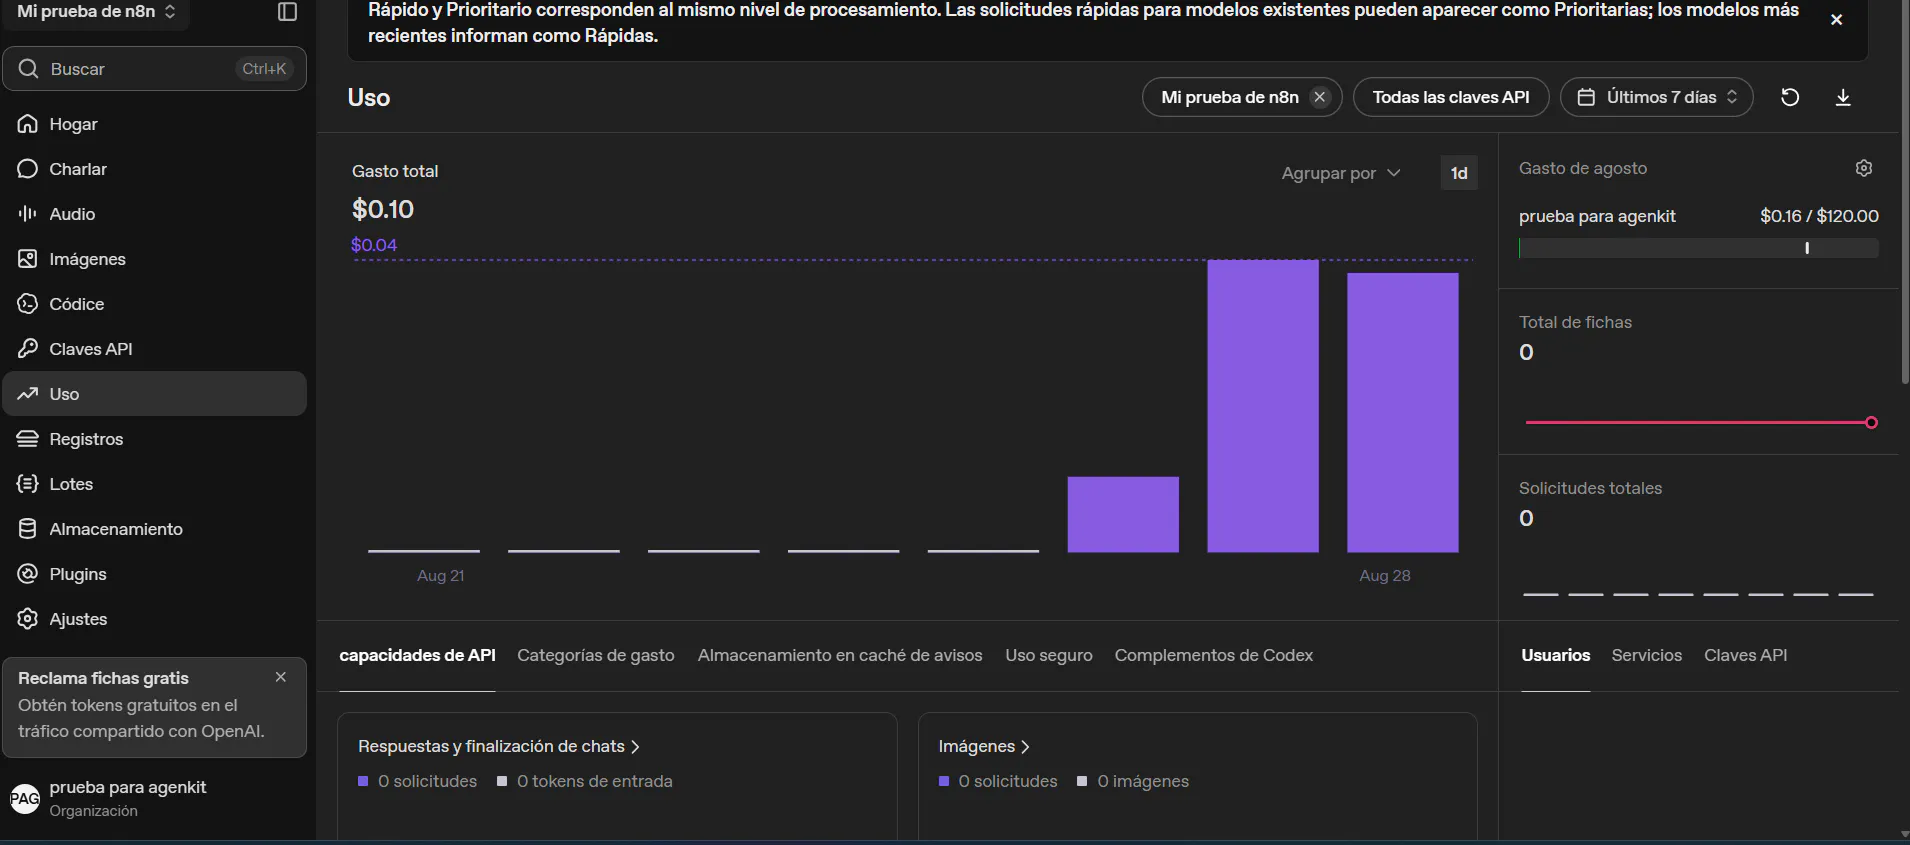Select Uso in the sidebar
Screen dimensions: 1910x845
click(x=154, y=394)
